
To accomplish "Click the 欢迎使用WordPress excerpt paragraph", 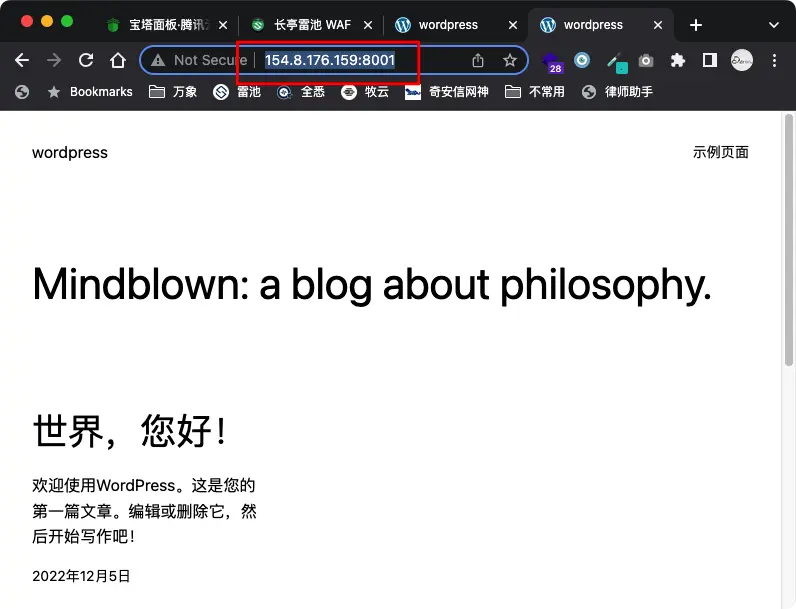I will 144,511.
